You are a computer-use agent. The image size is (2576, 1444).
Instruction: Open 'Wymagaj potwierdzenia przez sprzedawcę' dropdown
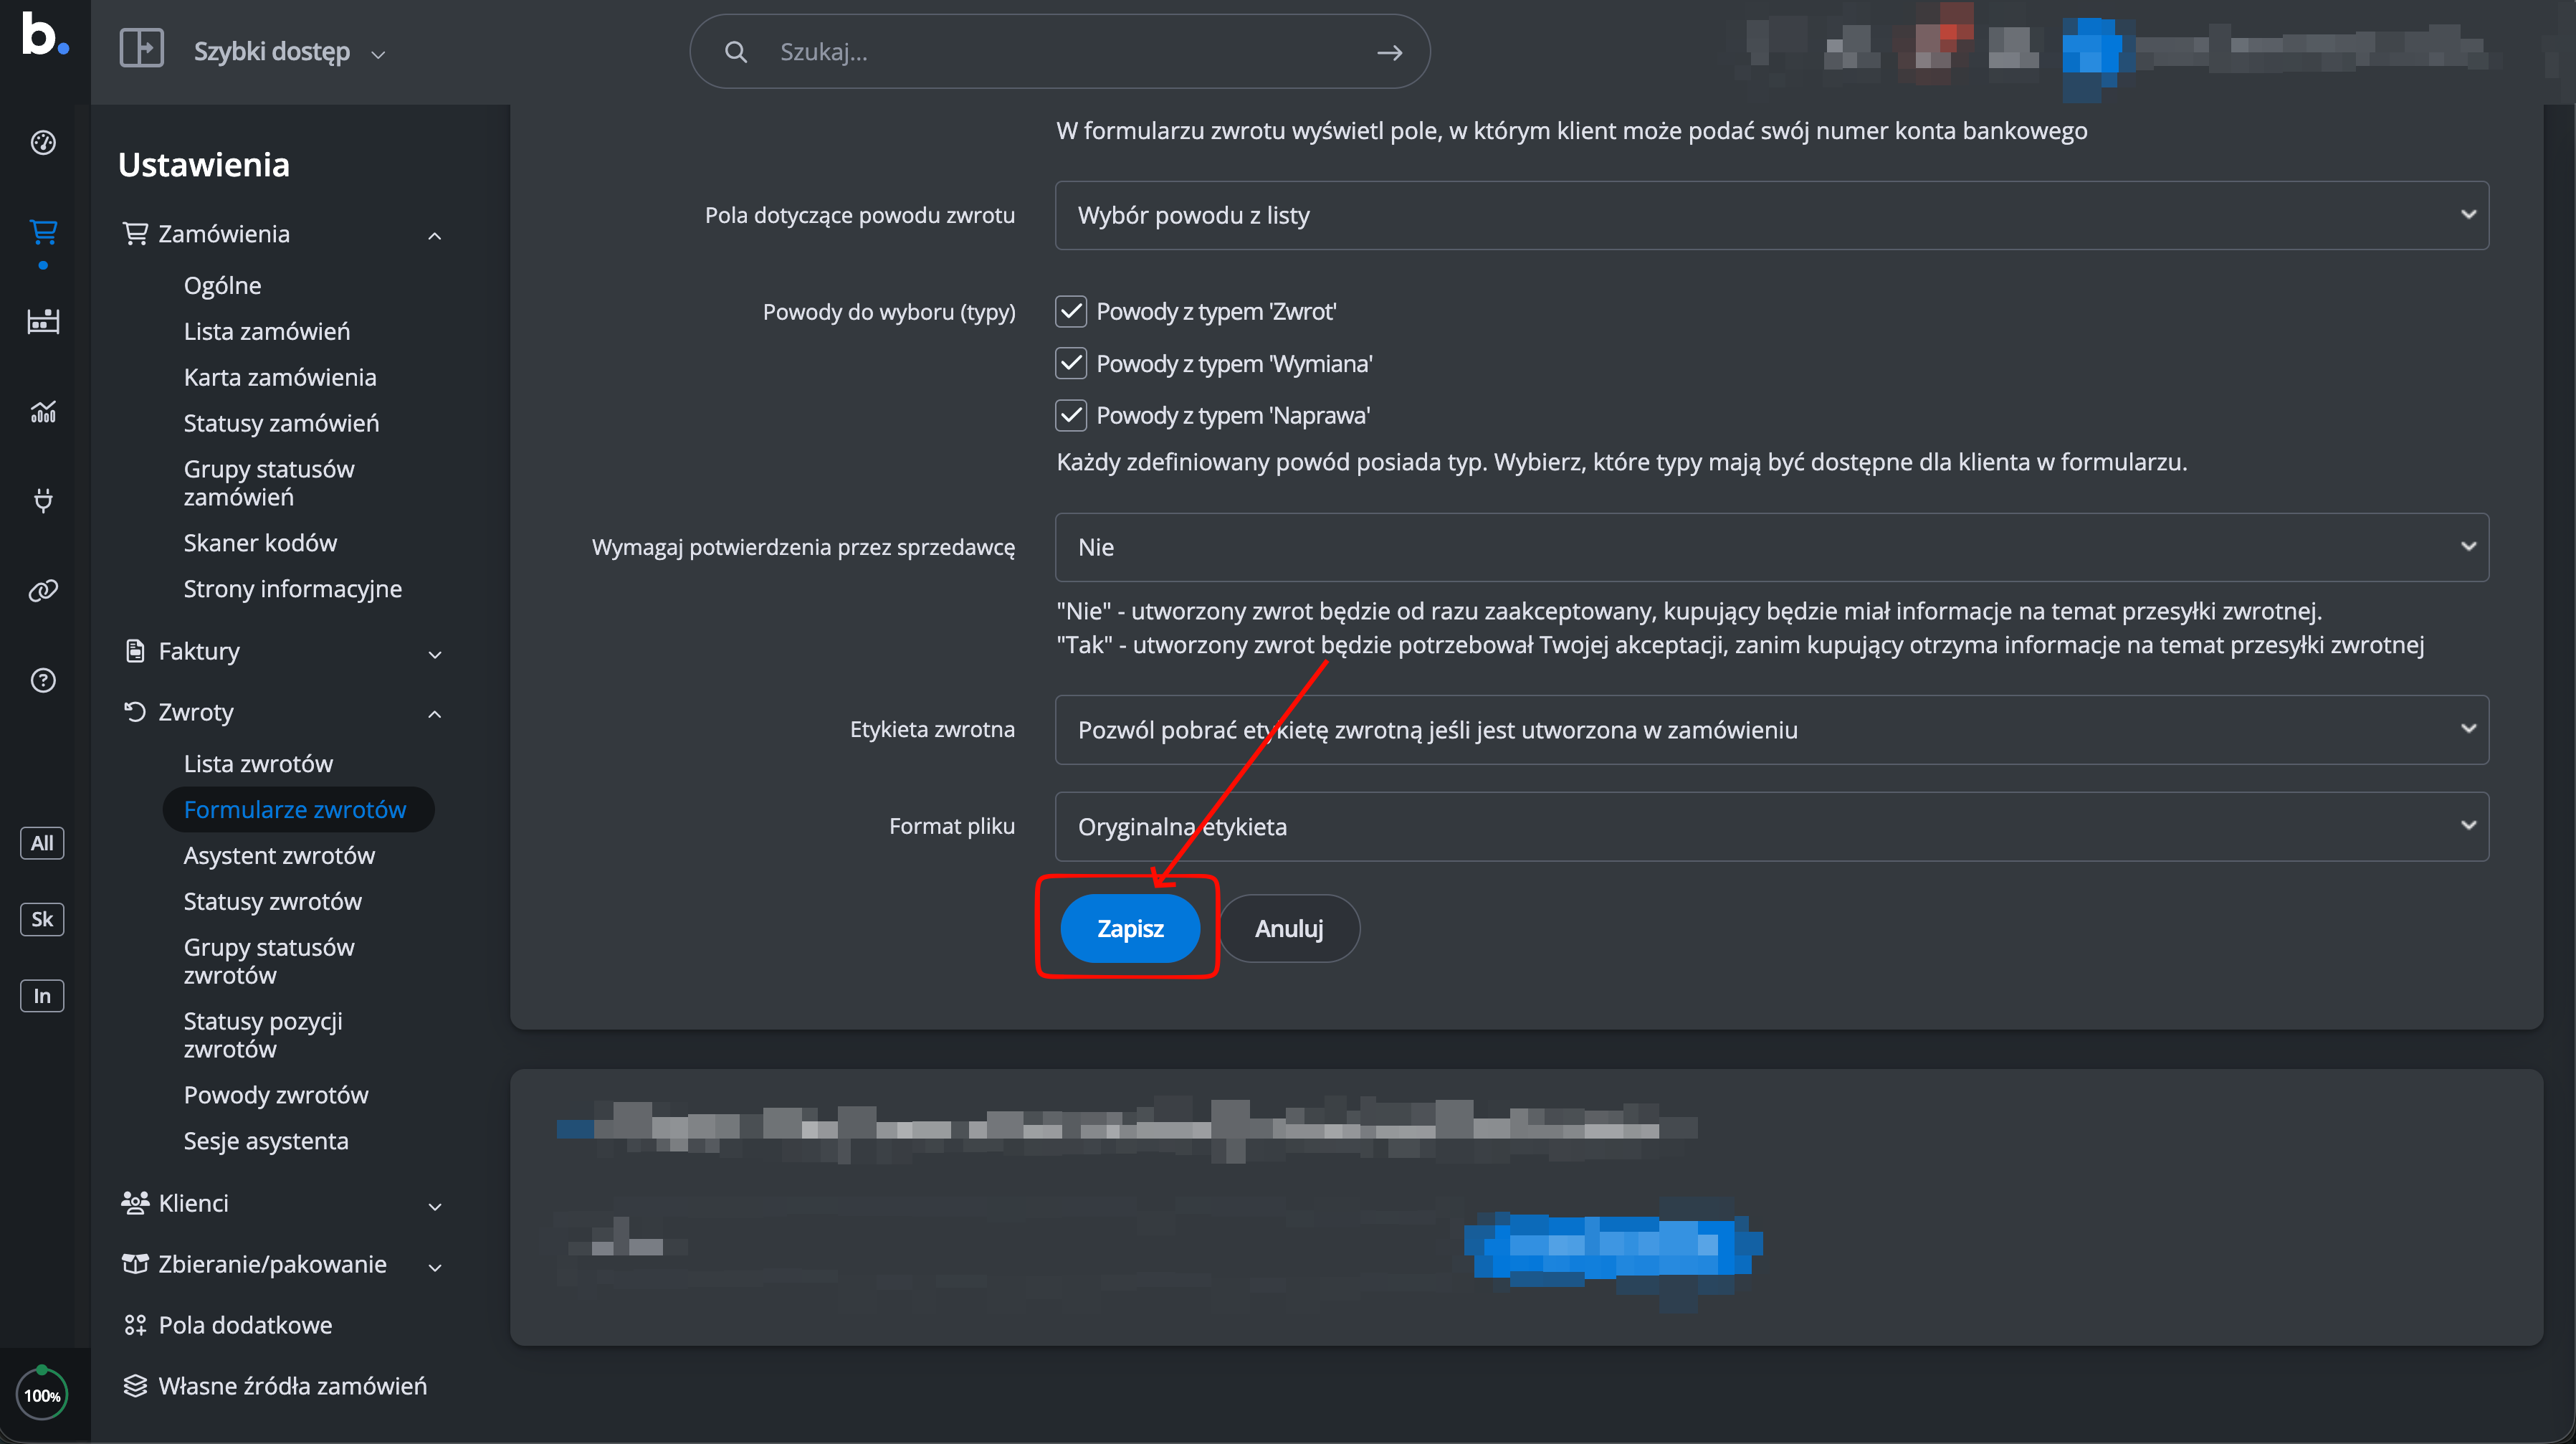1771,547
